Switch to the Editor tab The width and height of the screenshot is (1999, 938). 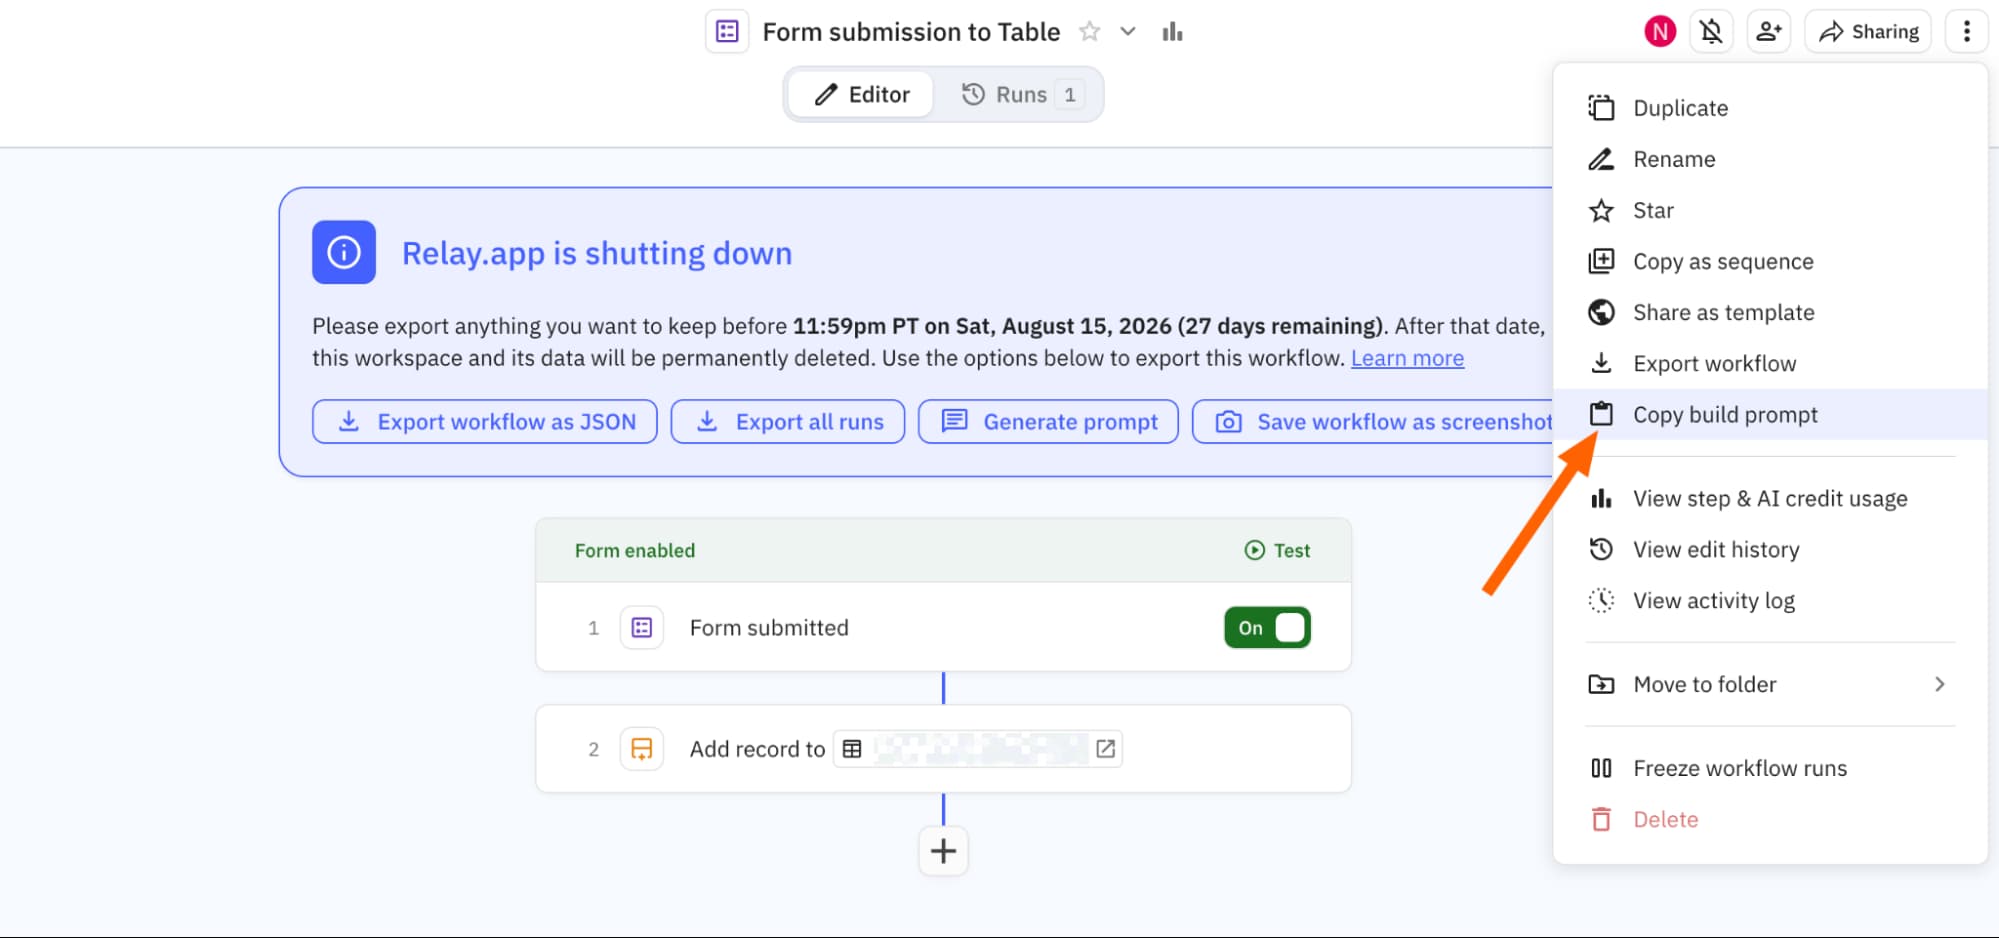[861, 94]
